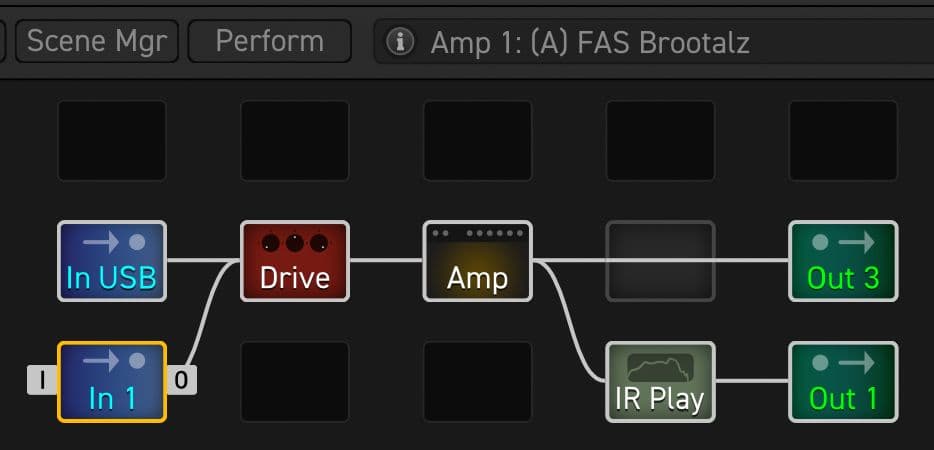The image size is (934, 450).
Task: Click the empty grid slot below Drive
Action: [295, 382]
